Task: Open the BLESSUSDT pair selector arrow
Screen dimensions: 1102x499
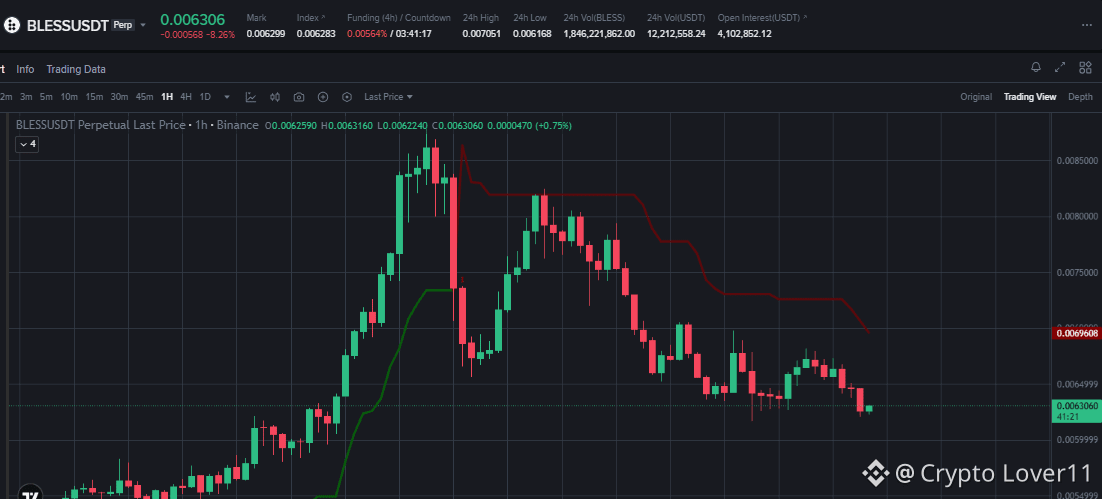Action: tap(143, 25)
